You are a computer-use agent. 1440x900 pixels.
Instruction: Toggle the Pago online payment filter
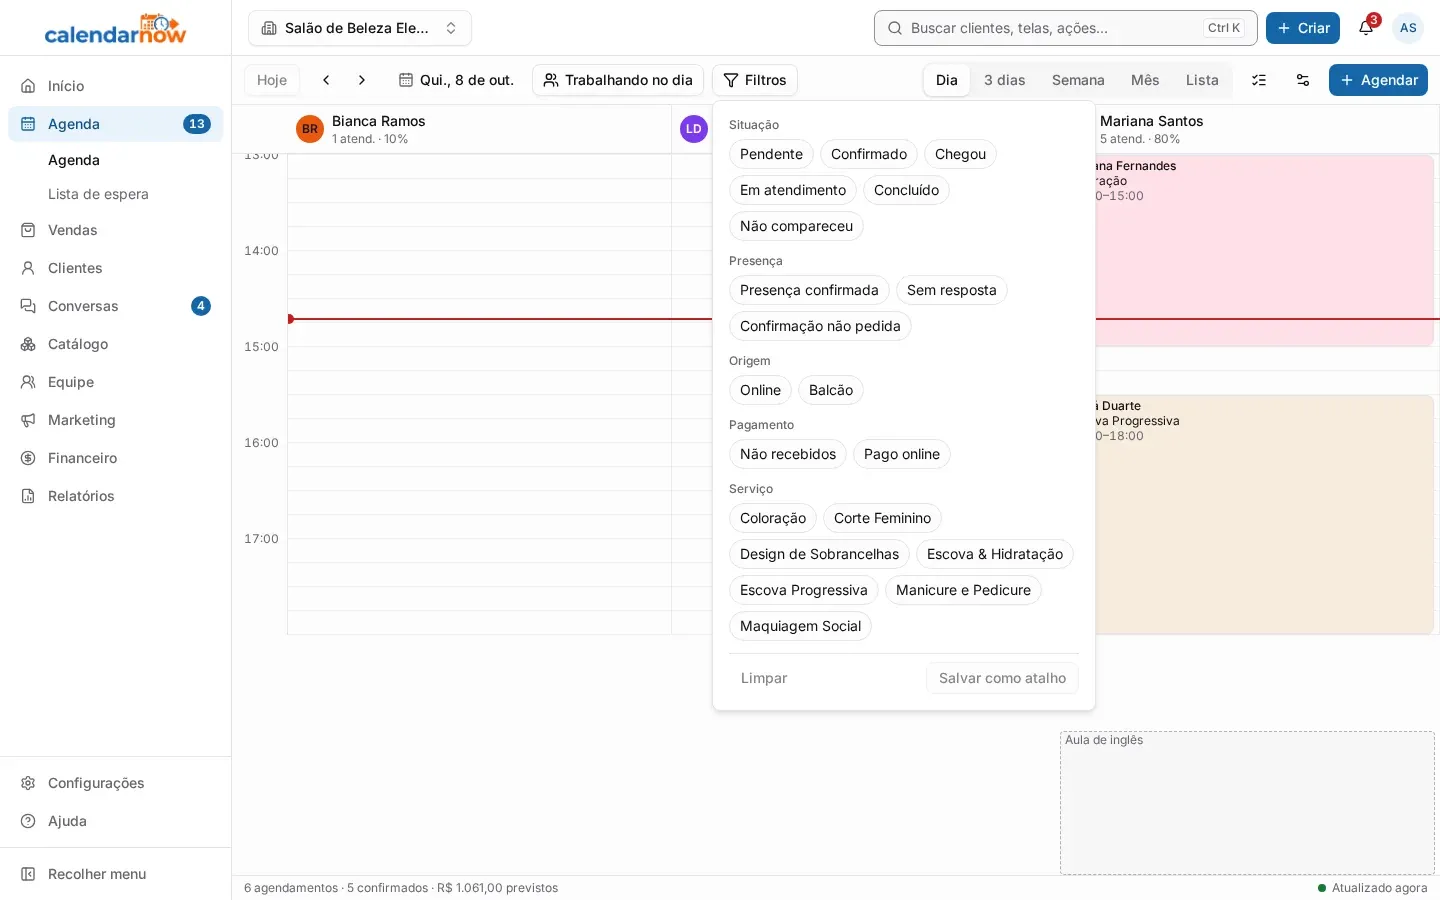[x=902, y=454]
